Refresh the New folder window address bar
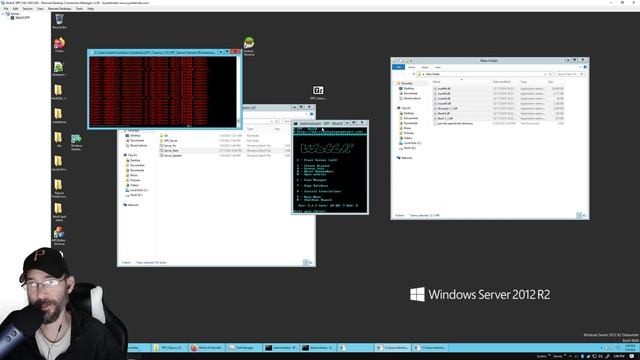 tap(550, 74)
